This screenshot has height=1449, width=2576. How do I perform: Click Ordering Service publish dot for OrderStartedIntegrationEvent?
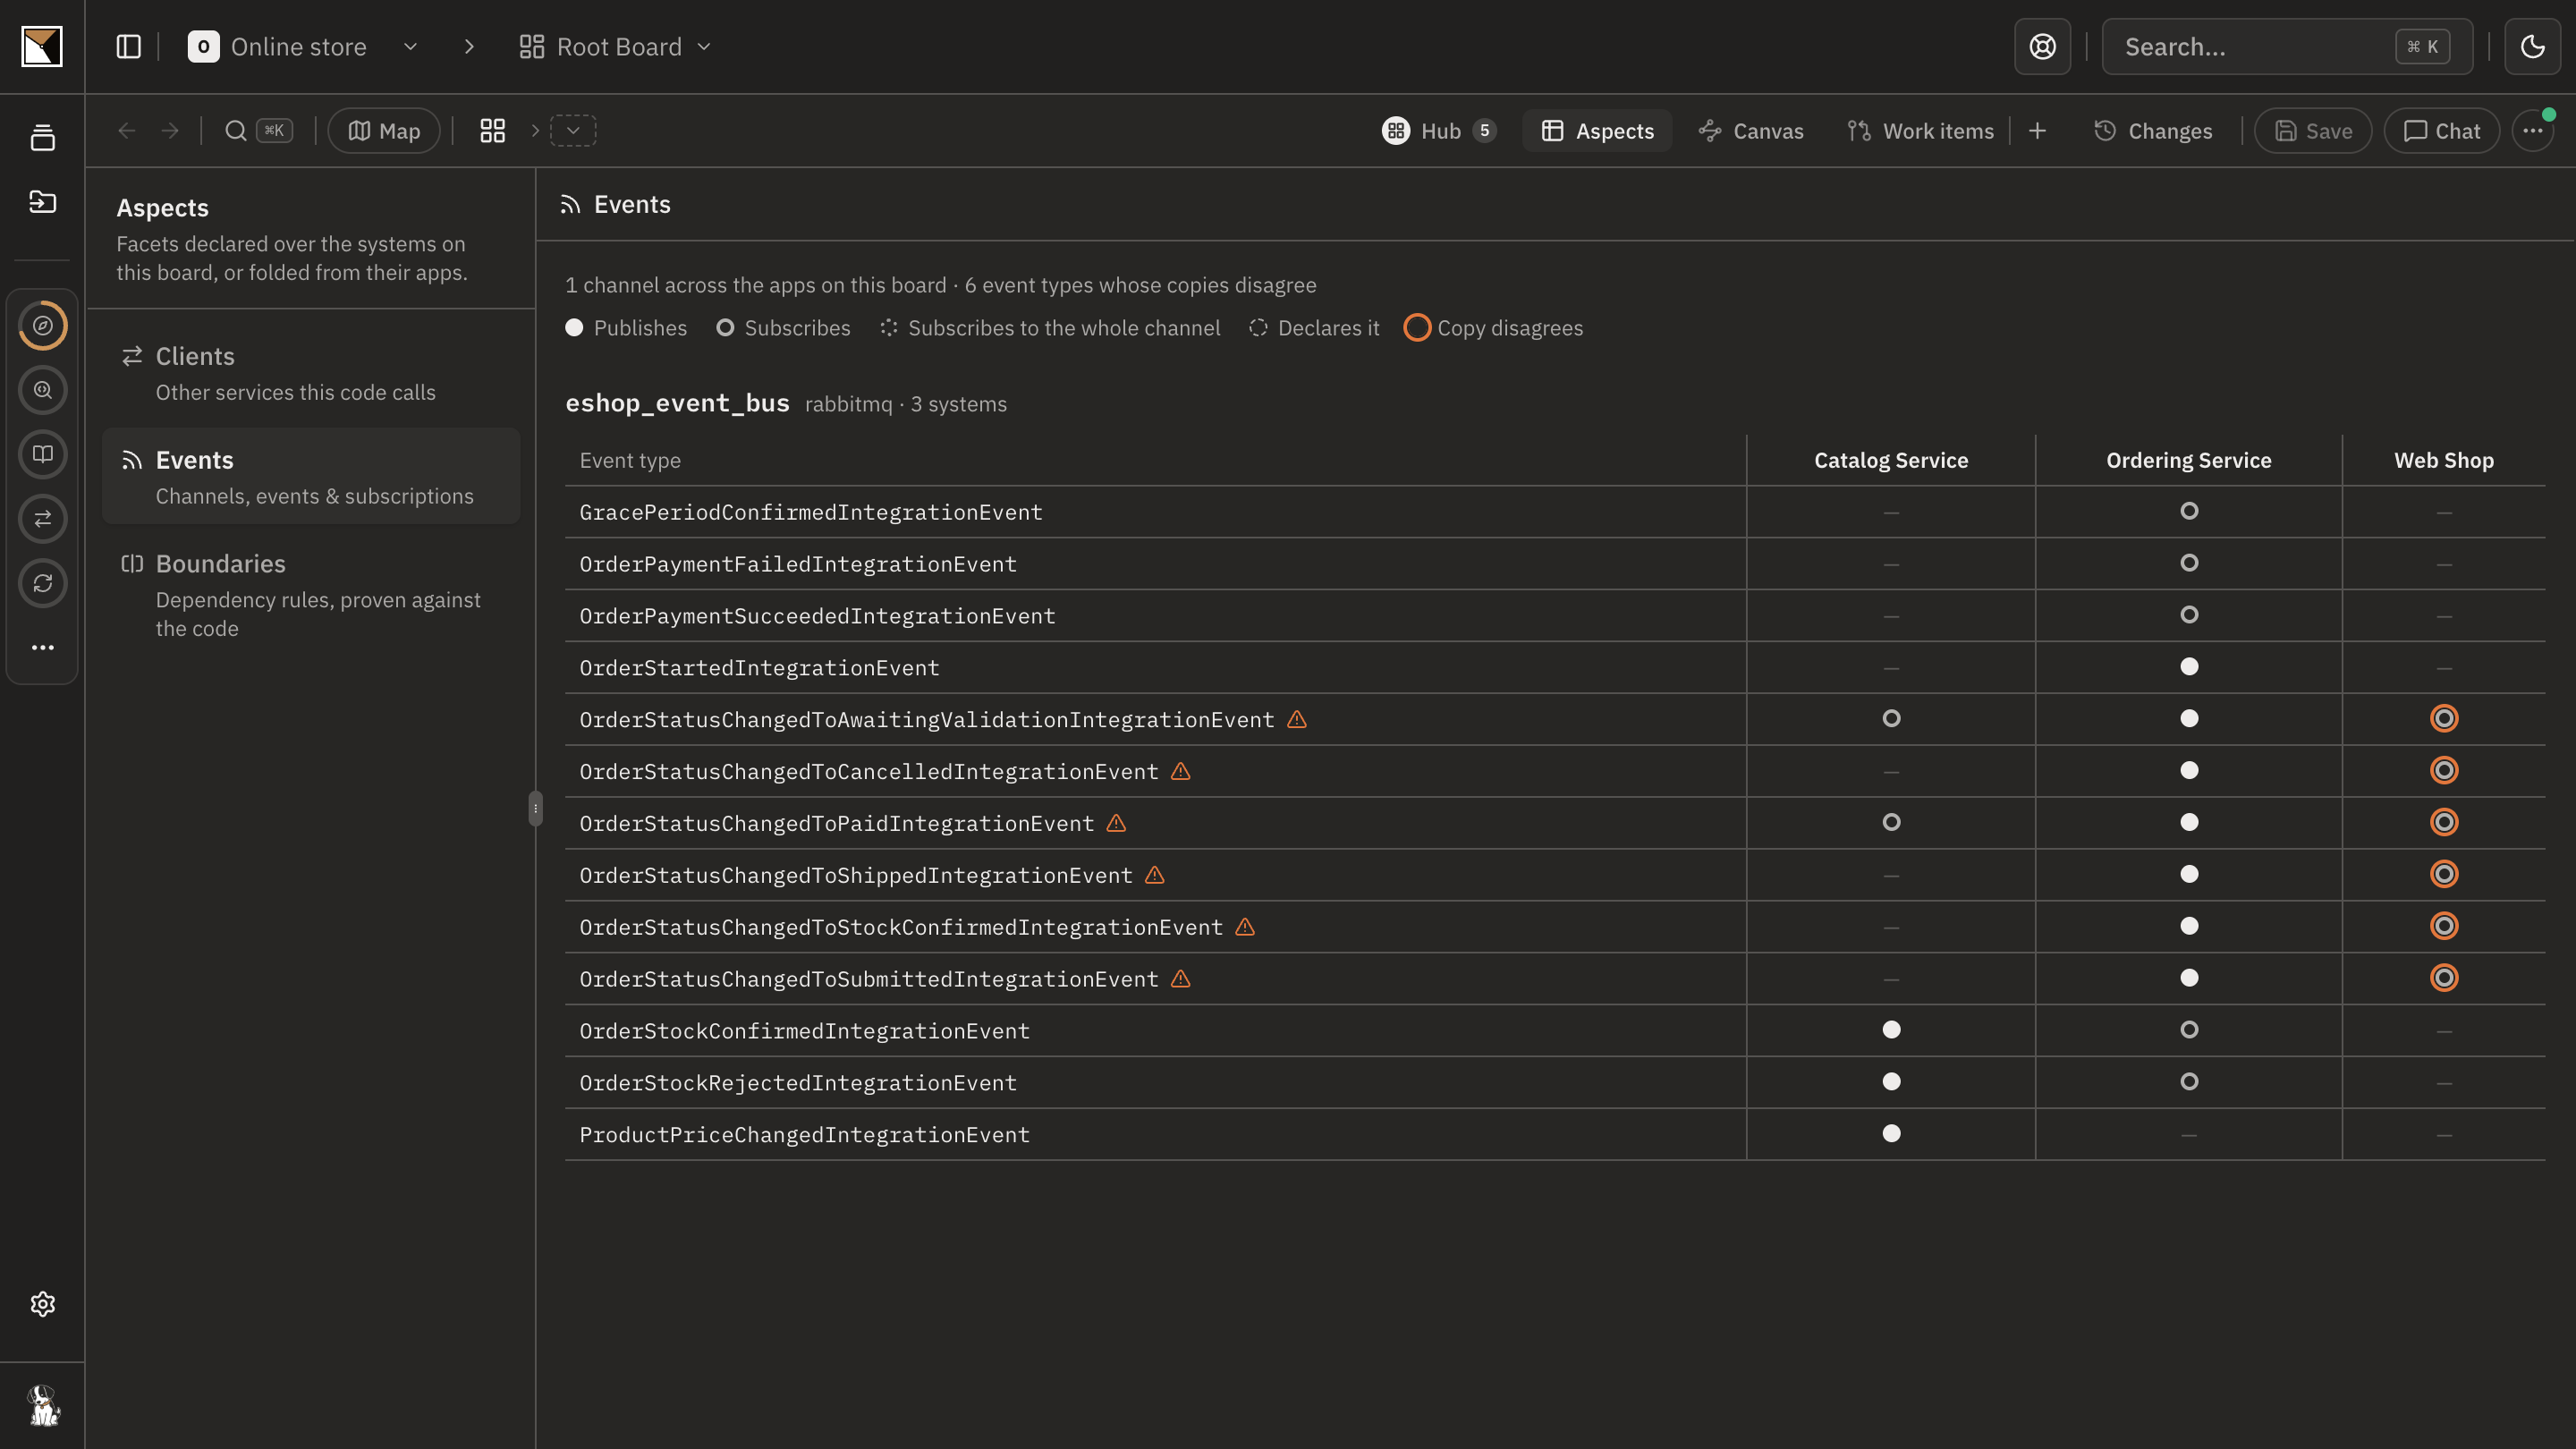click(x=2189, y=666)
